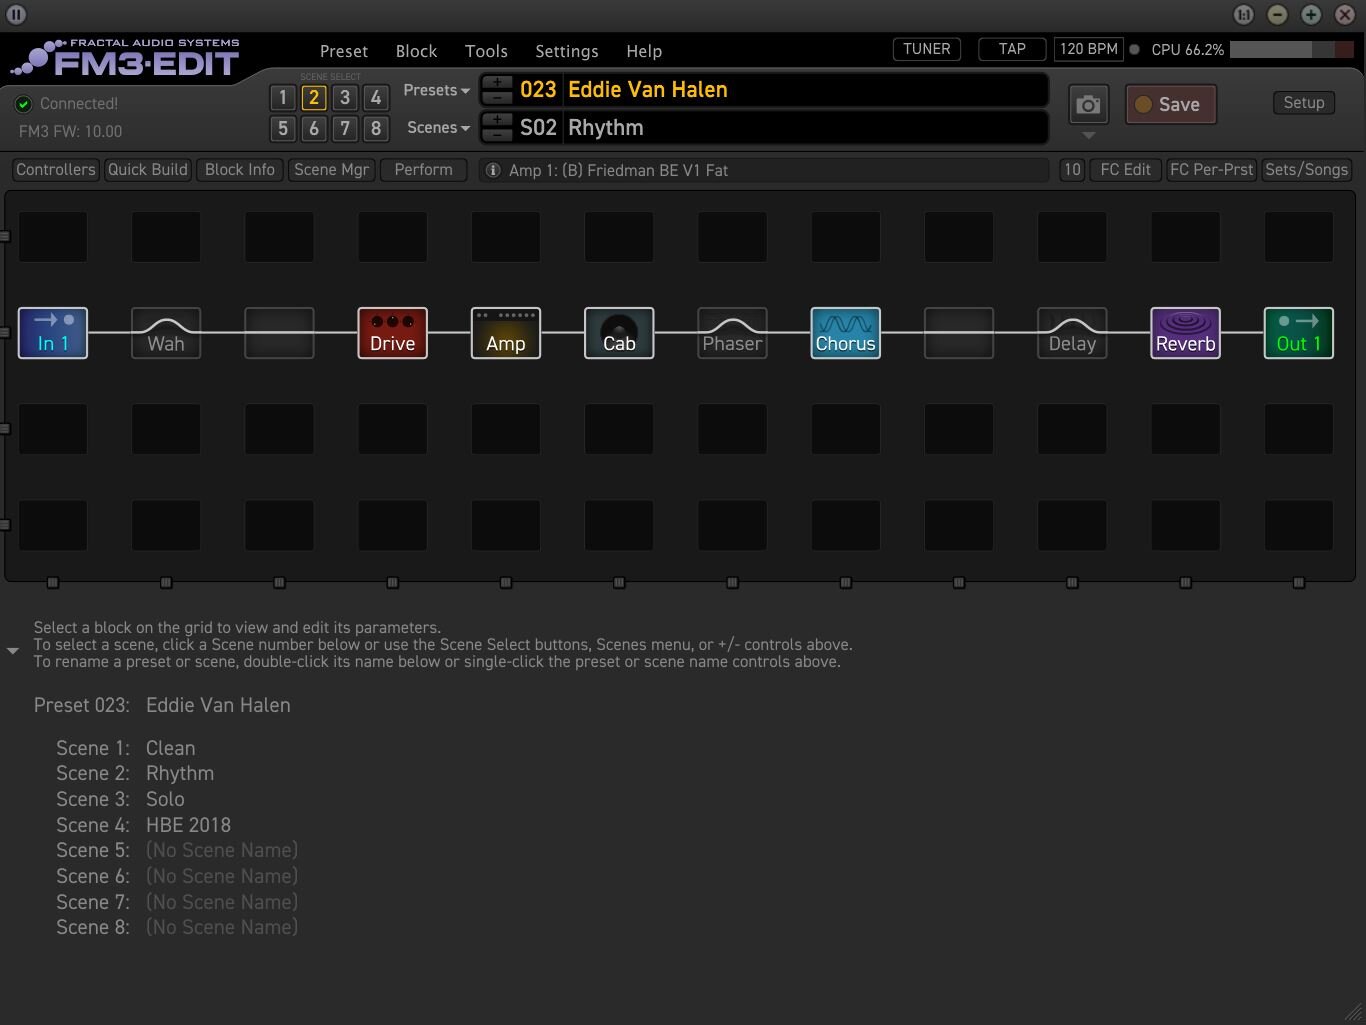
Task: Collapse the help text panel triangle
Action: tap(13, 651)
